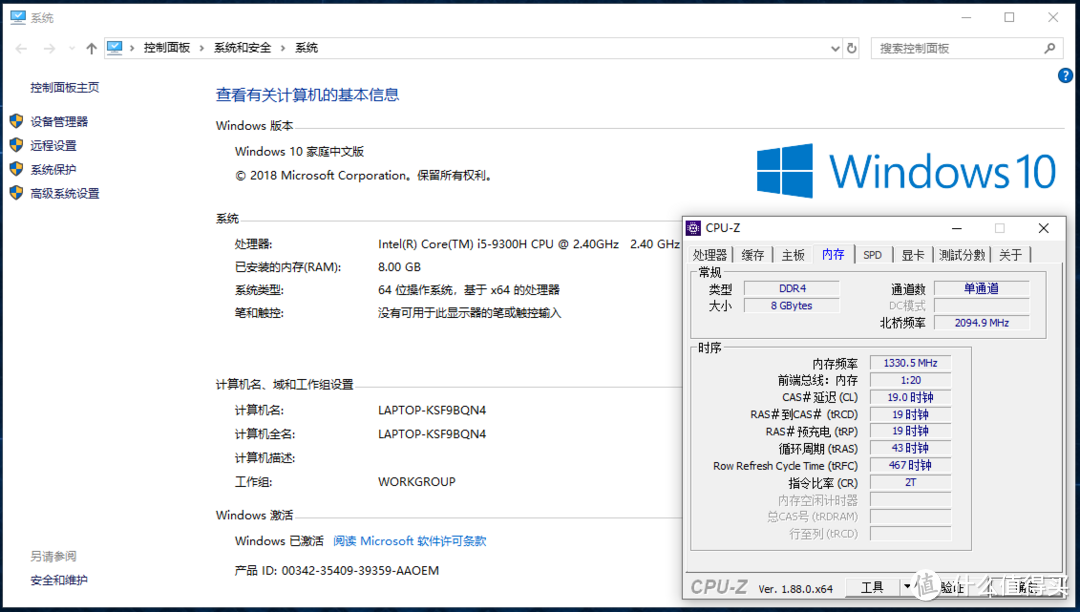Switch to 关于 tab in CPU-Z

[x=1010, y=255]
